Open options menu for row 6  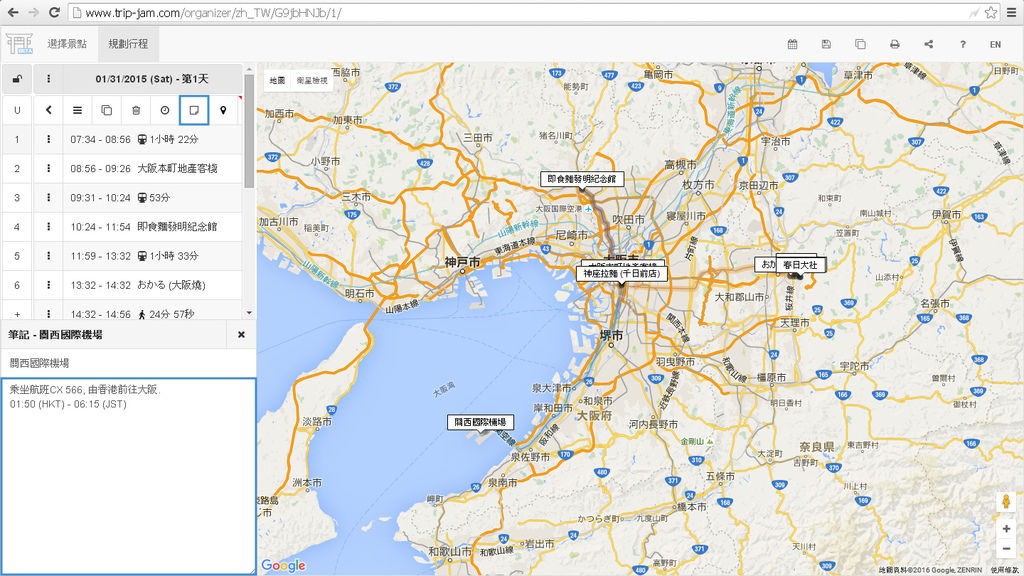pyautogui.click(x=48, y=285)
